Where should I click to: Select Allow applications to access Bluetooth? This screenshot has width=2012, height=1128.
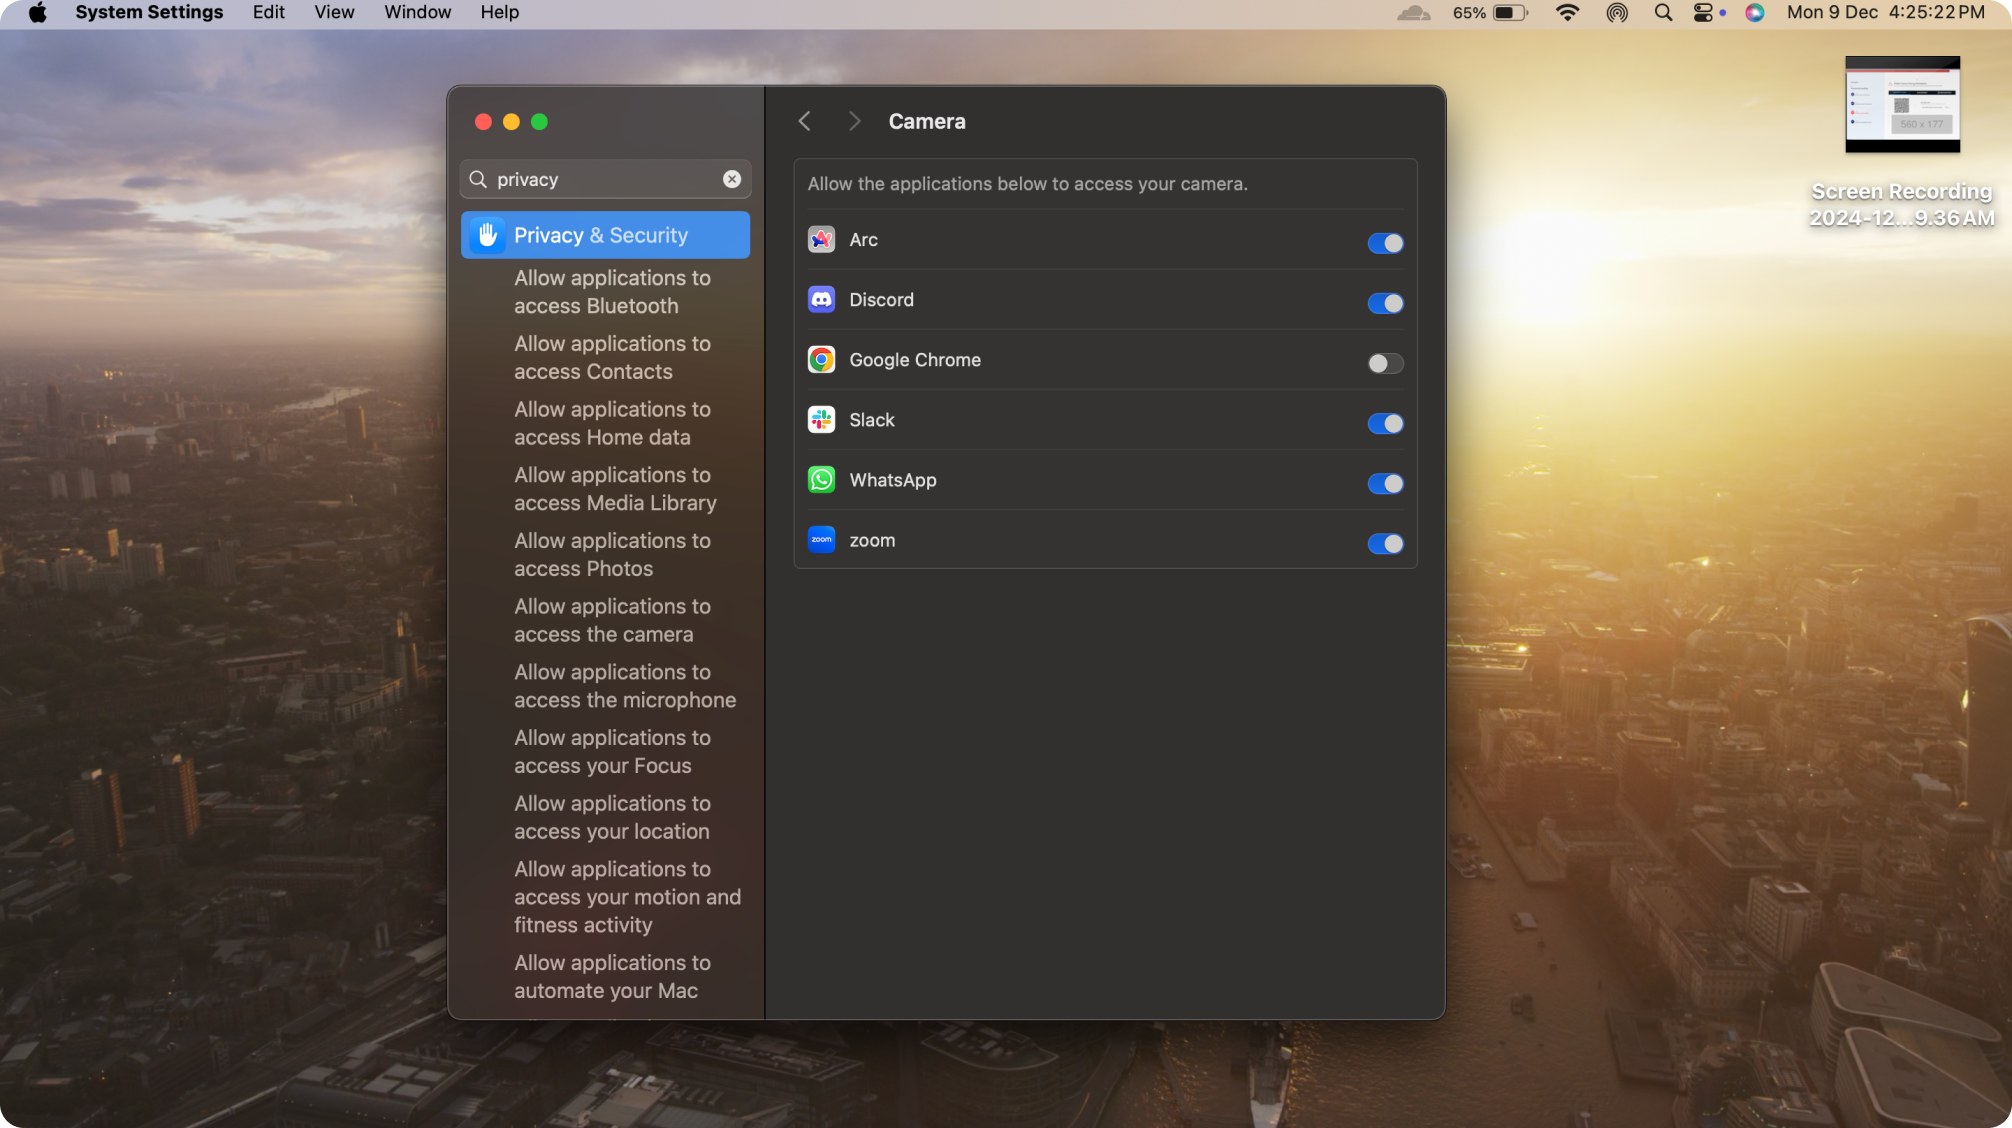point(612,292)
